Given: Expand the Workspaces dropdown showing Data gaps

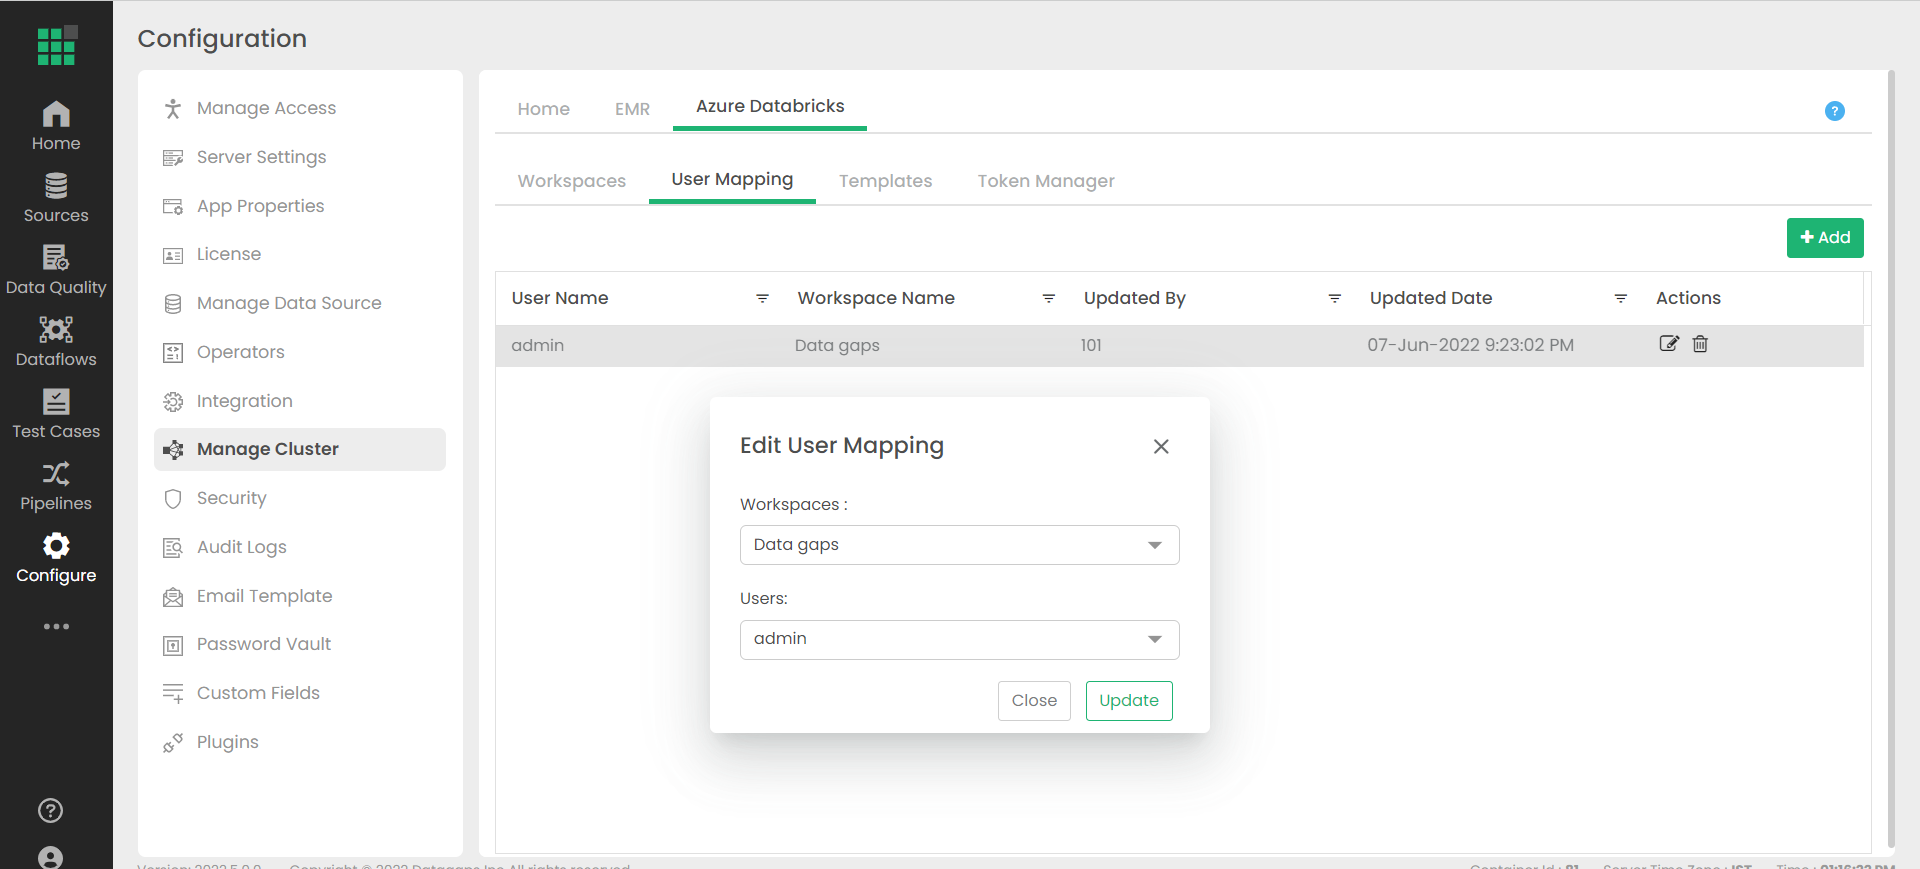Looking at the screenshot, I should (x=959, y=545).
